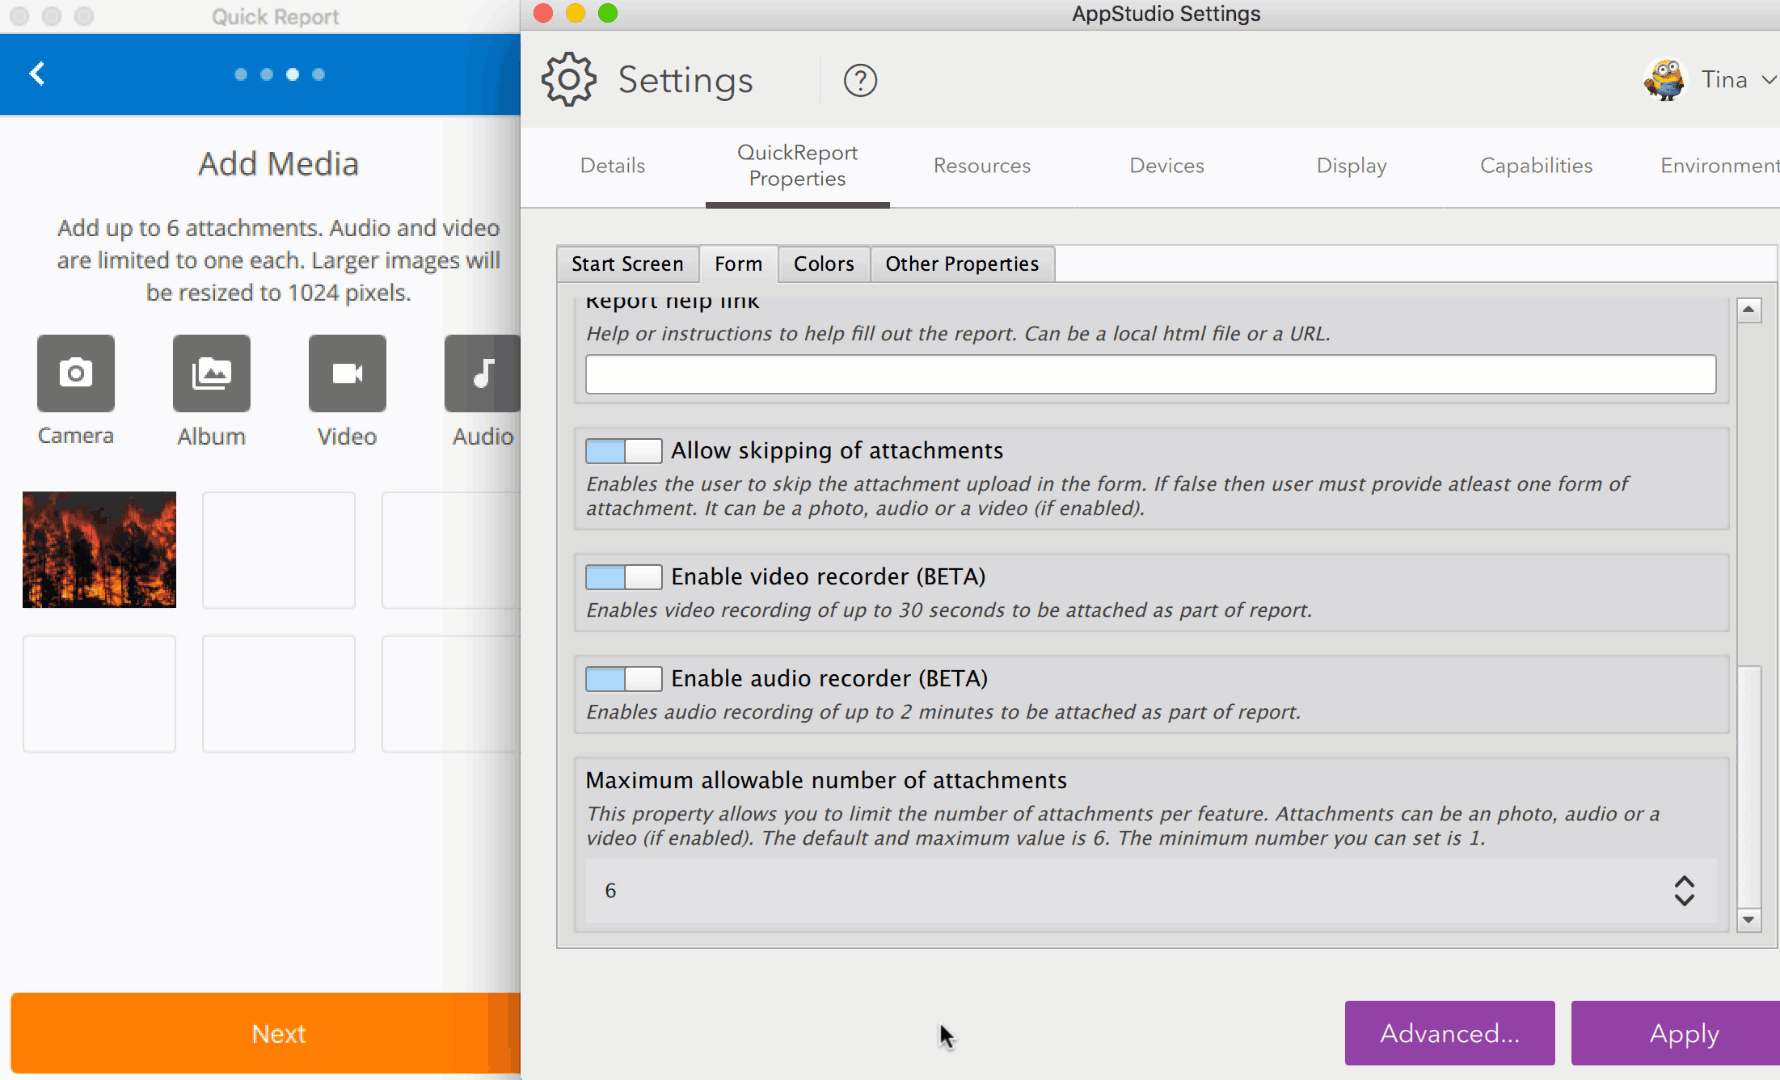This screenshot has height=1080, width=1780.
Task: Click the second page indicator dot
Action: pos(267,74)
